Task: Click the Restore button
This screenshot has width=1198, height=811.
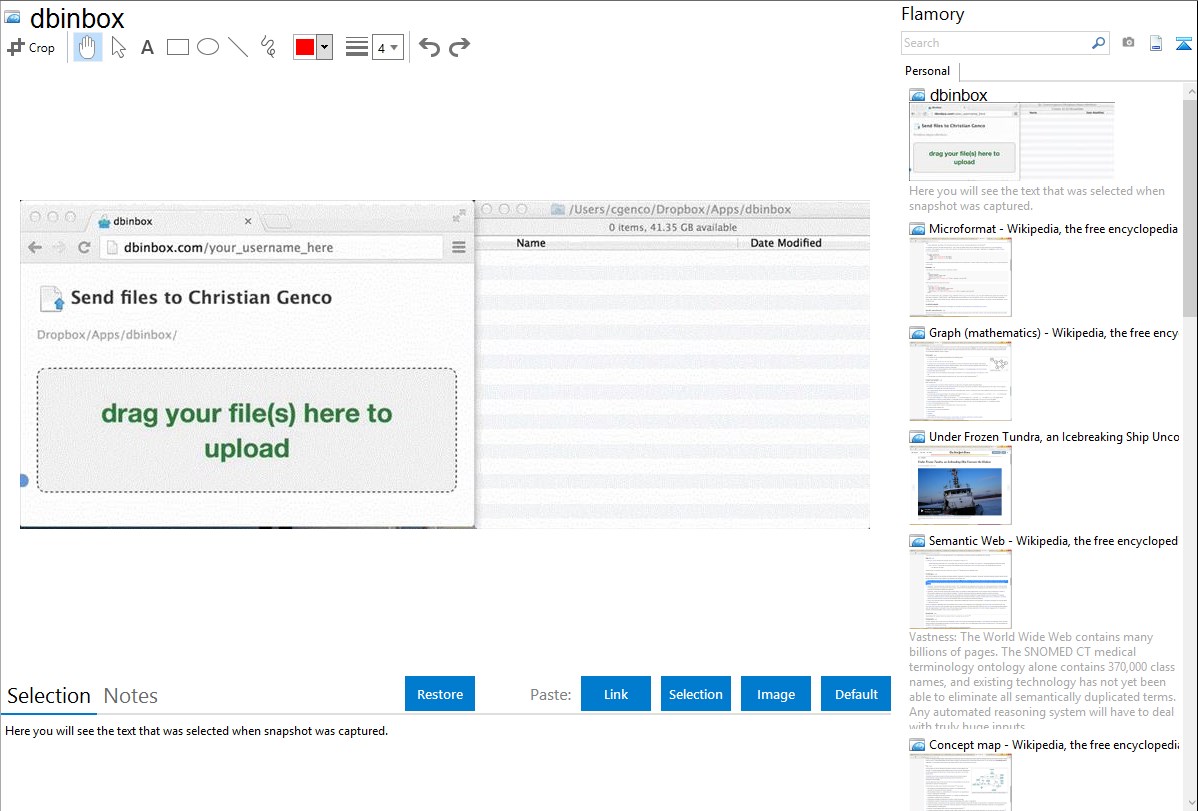Action: coord(440,694)
